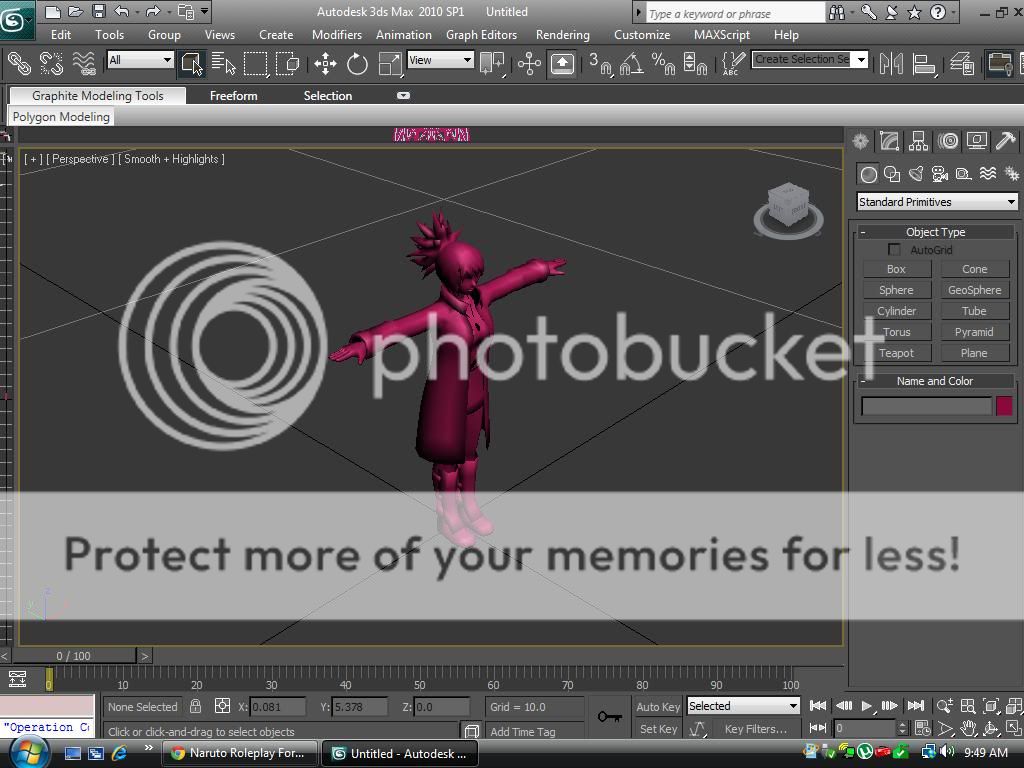The image size is (1024, 768).
Task: Activate the Select and Move tool
Action: click(325, 63)
